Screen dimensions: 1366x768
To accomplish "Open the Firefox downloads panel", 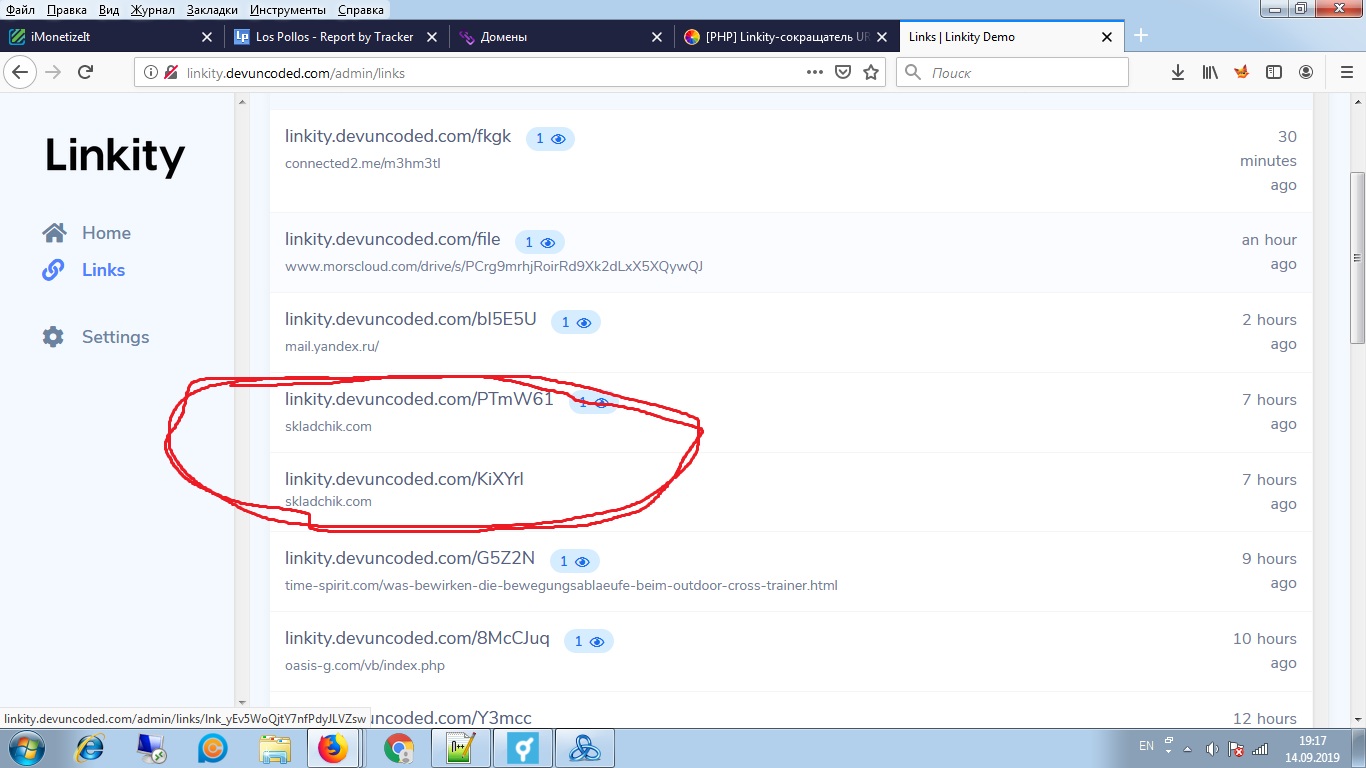I will pos(1178,72).
